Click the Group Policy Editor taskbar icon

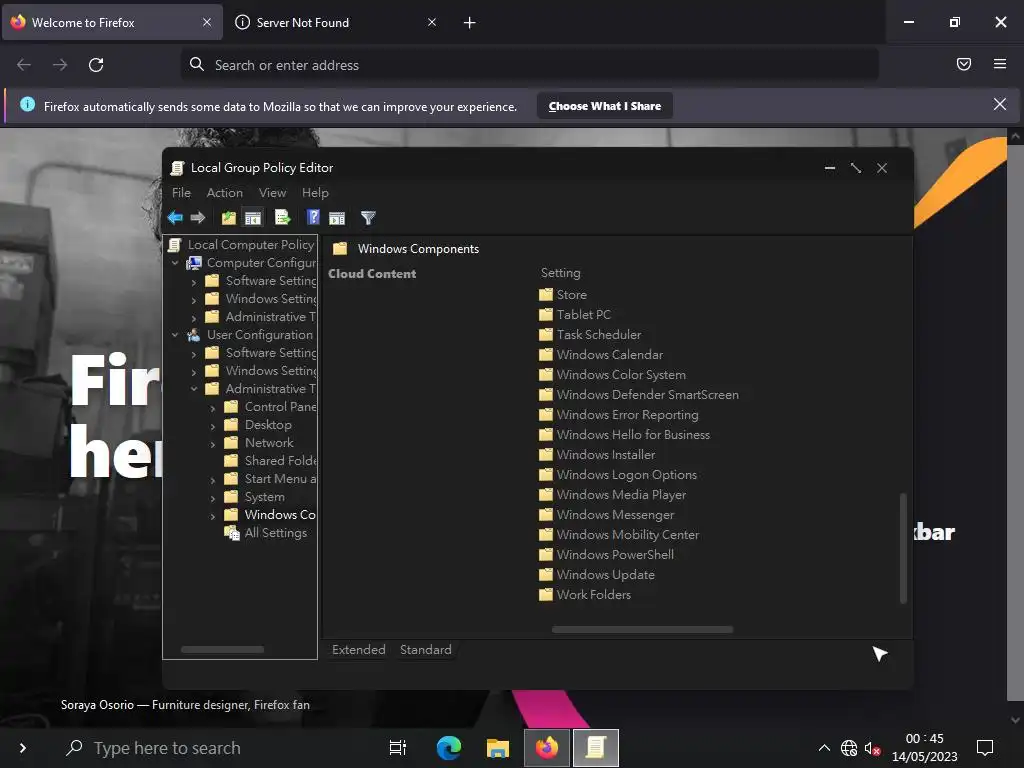coord(596,747)
